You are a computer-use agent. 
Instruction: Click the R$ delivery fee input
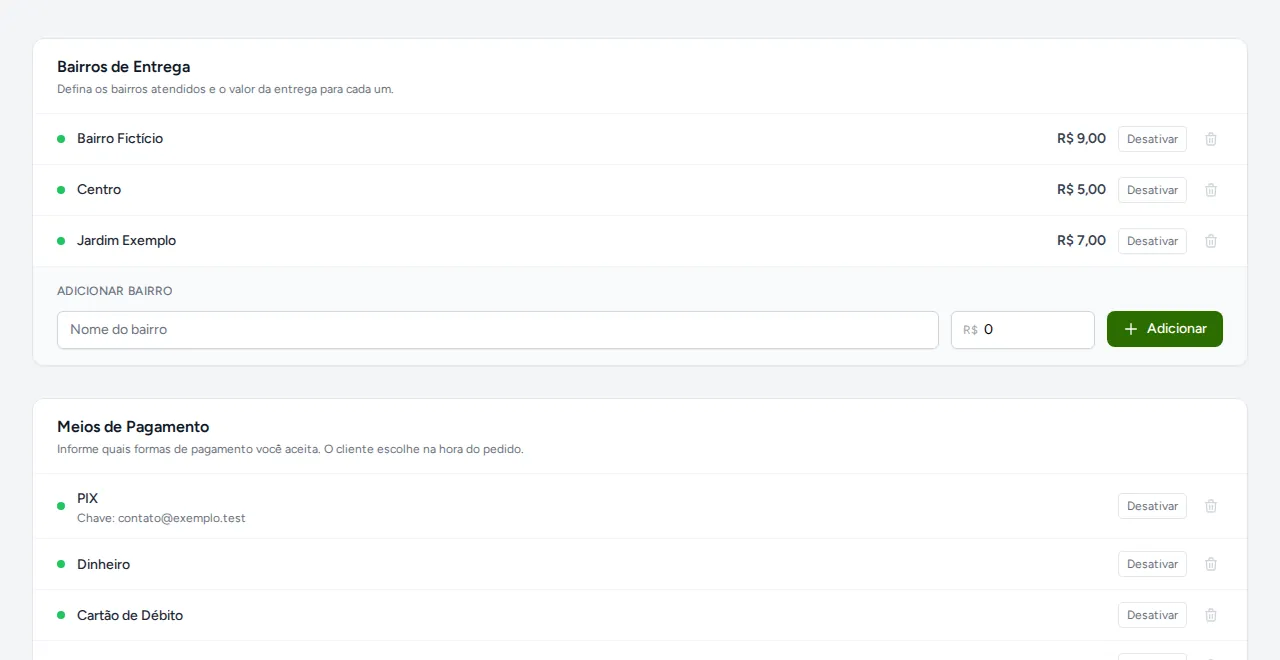pyautogui.click(x=1023, y=330)
